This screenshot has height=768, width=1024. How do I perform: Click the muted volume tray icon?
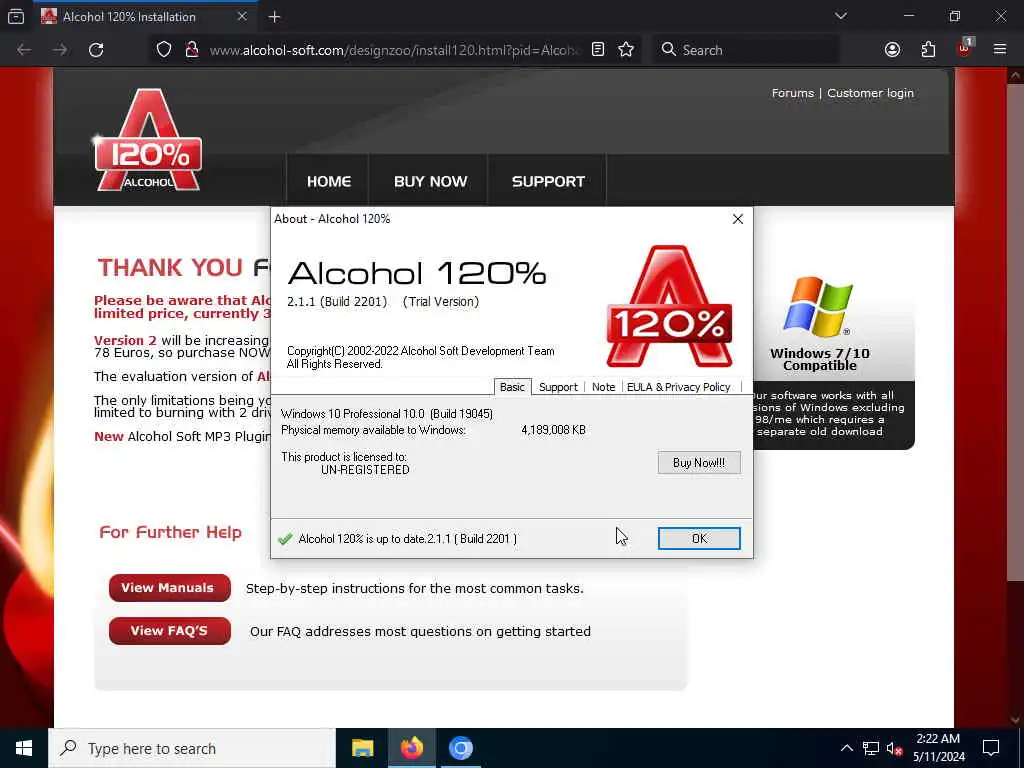click(x=895, y=749)
